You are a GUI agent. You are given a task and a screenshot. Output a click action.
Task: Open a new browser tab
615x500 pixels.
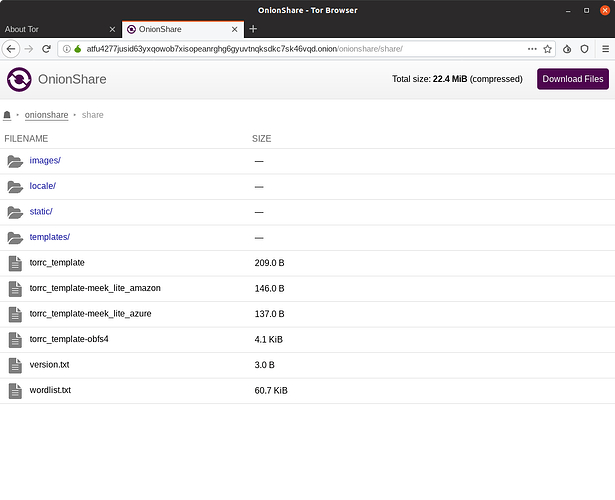(253, 29)
